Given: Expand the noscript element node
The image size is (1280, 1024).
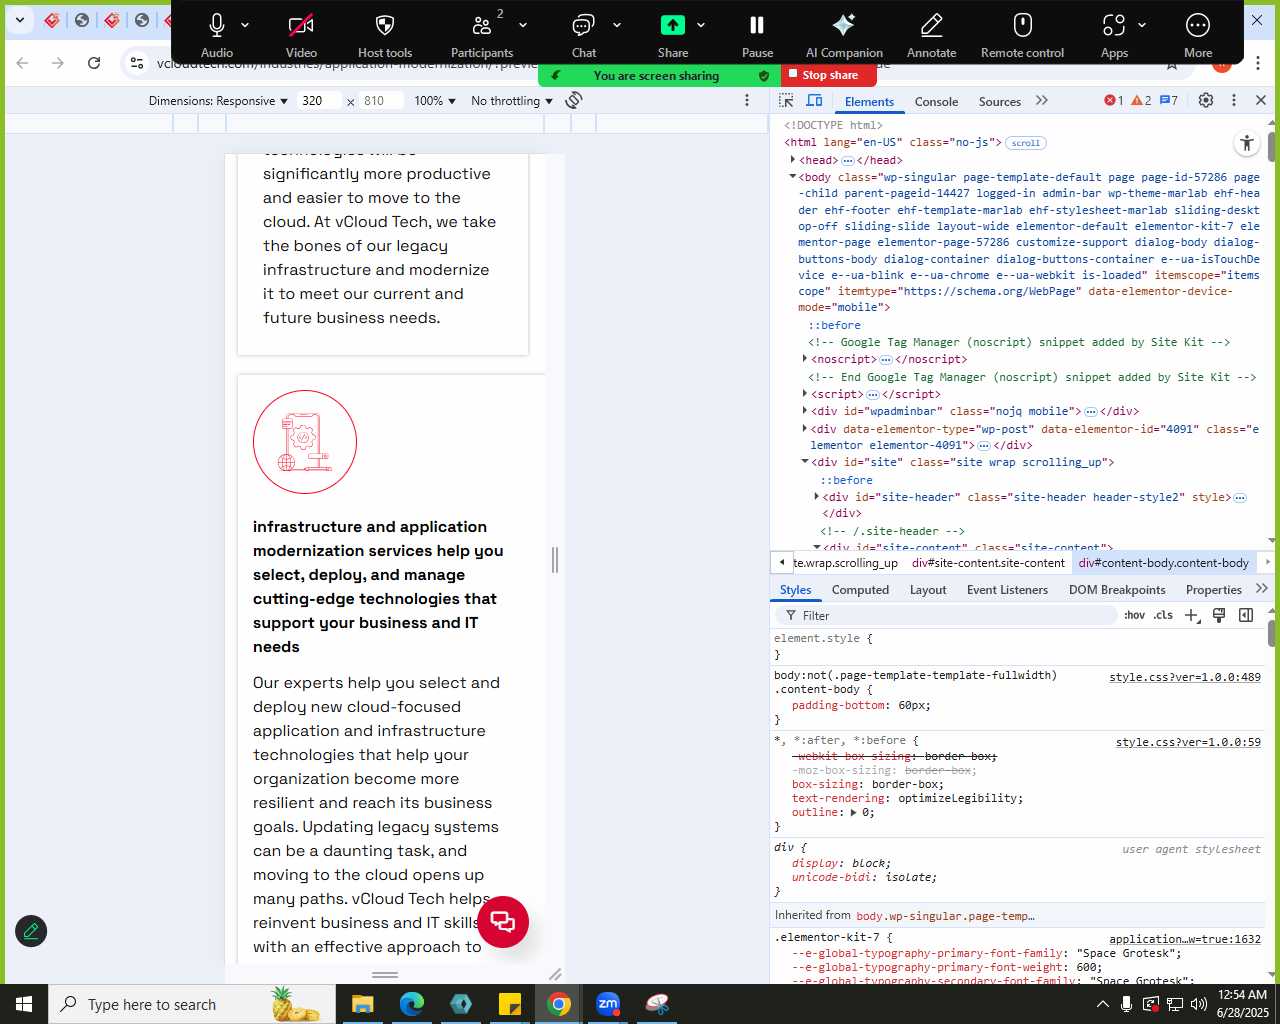Looking at the screenshot, I should click(805, 359).
